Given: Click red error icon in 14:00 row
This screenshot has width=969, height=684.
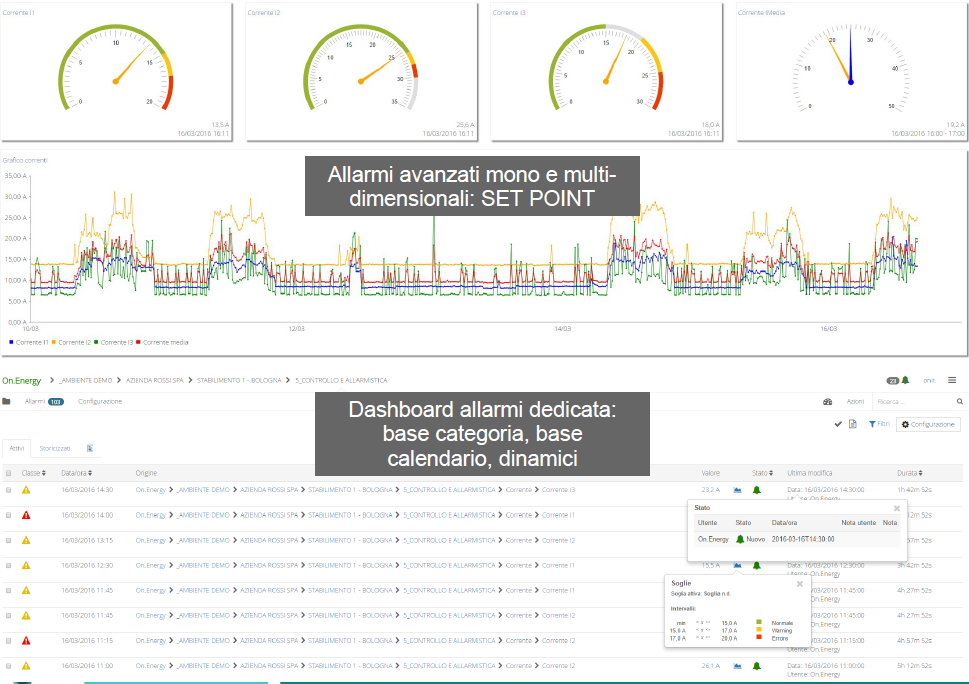Looking at the screenshot, I should coord(26,515).
